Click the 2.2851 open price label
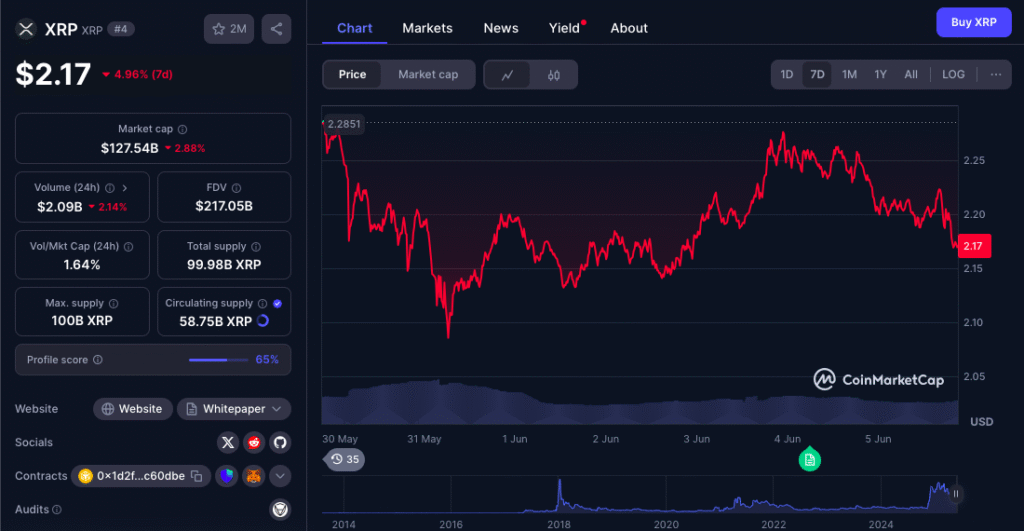Viewport: 1024px width, 531px height. tap(344, 124)
